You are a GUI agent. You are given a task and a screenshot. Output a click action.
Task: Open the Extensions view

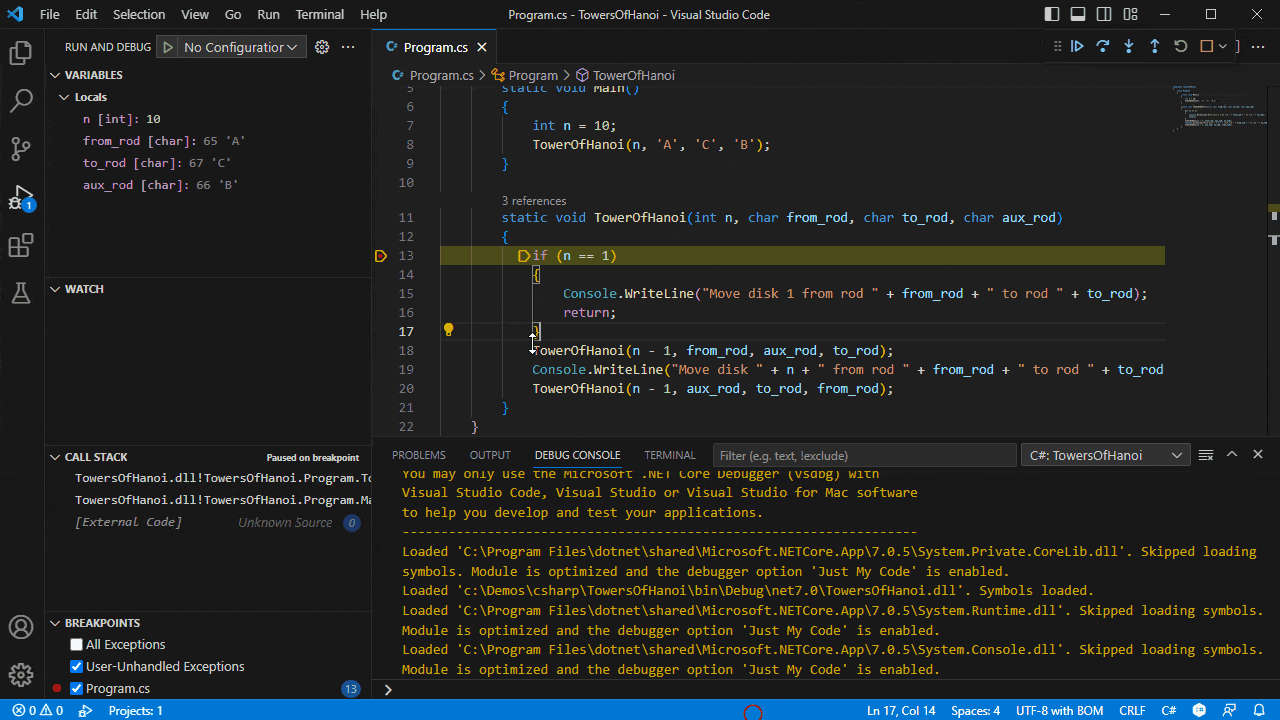pos(20,245)
